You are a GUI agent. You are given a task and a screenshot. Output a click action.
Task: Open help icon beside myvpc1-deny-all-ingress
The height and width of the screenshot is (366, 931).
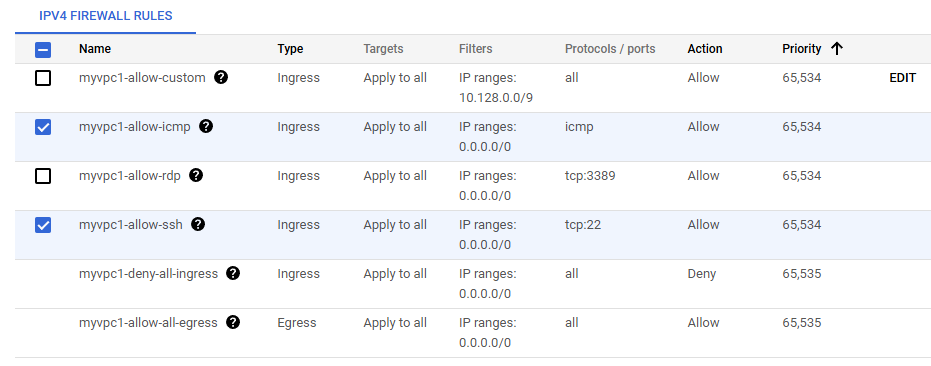click(233, 273)
